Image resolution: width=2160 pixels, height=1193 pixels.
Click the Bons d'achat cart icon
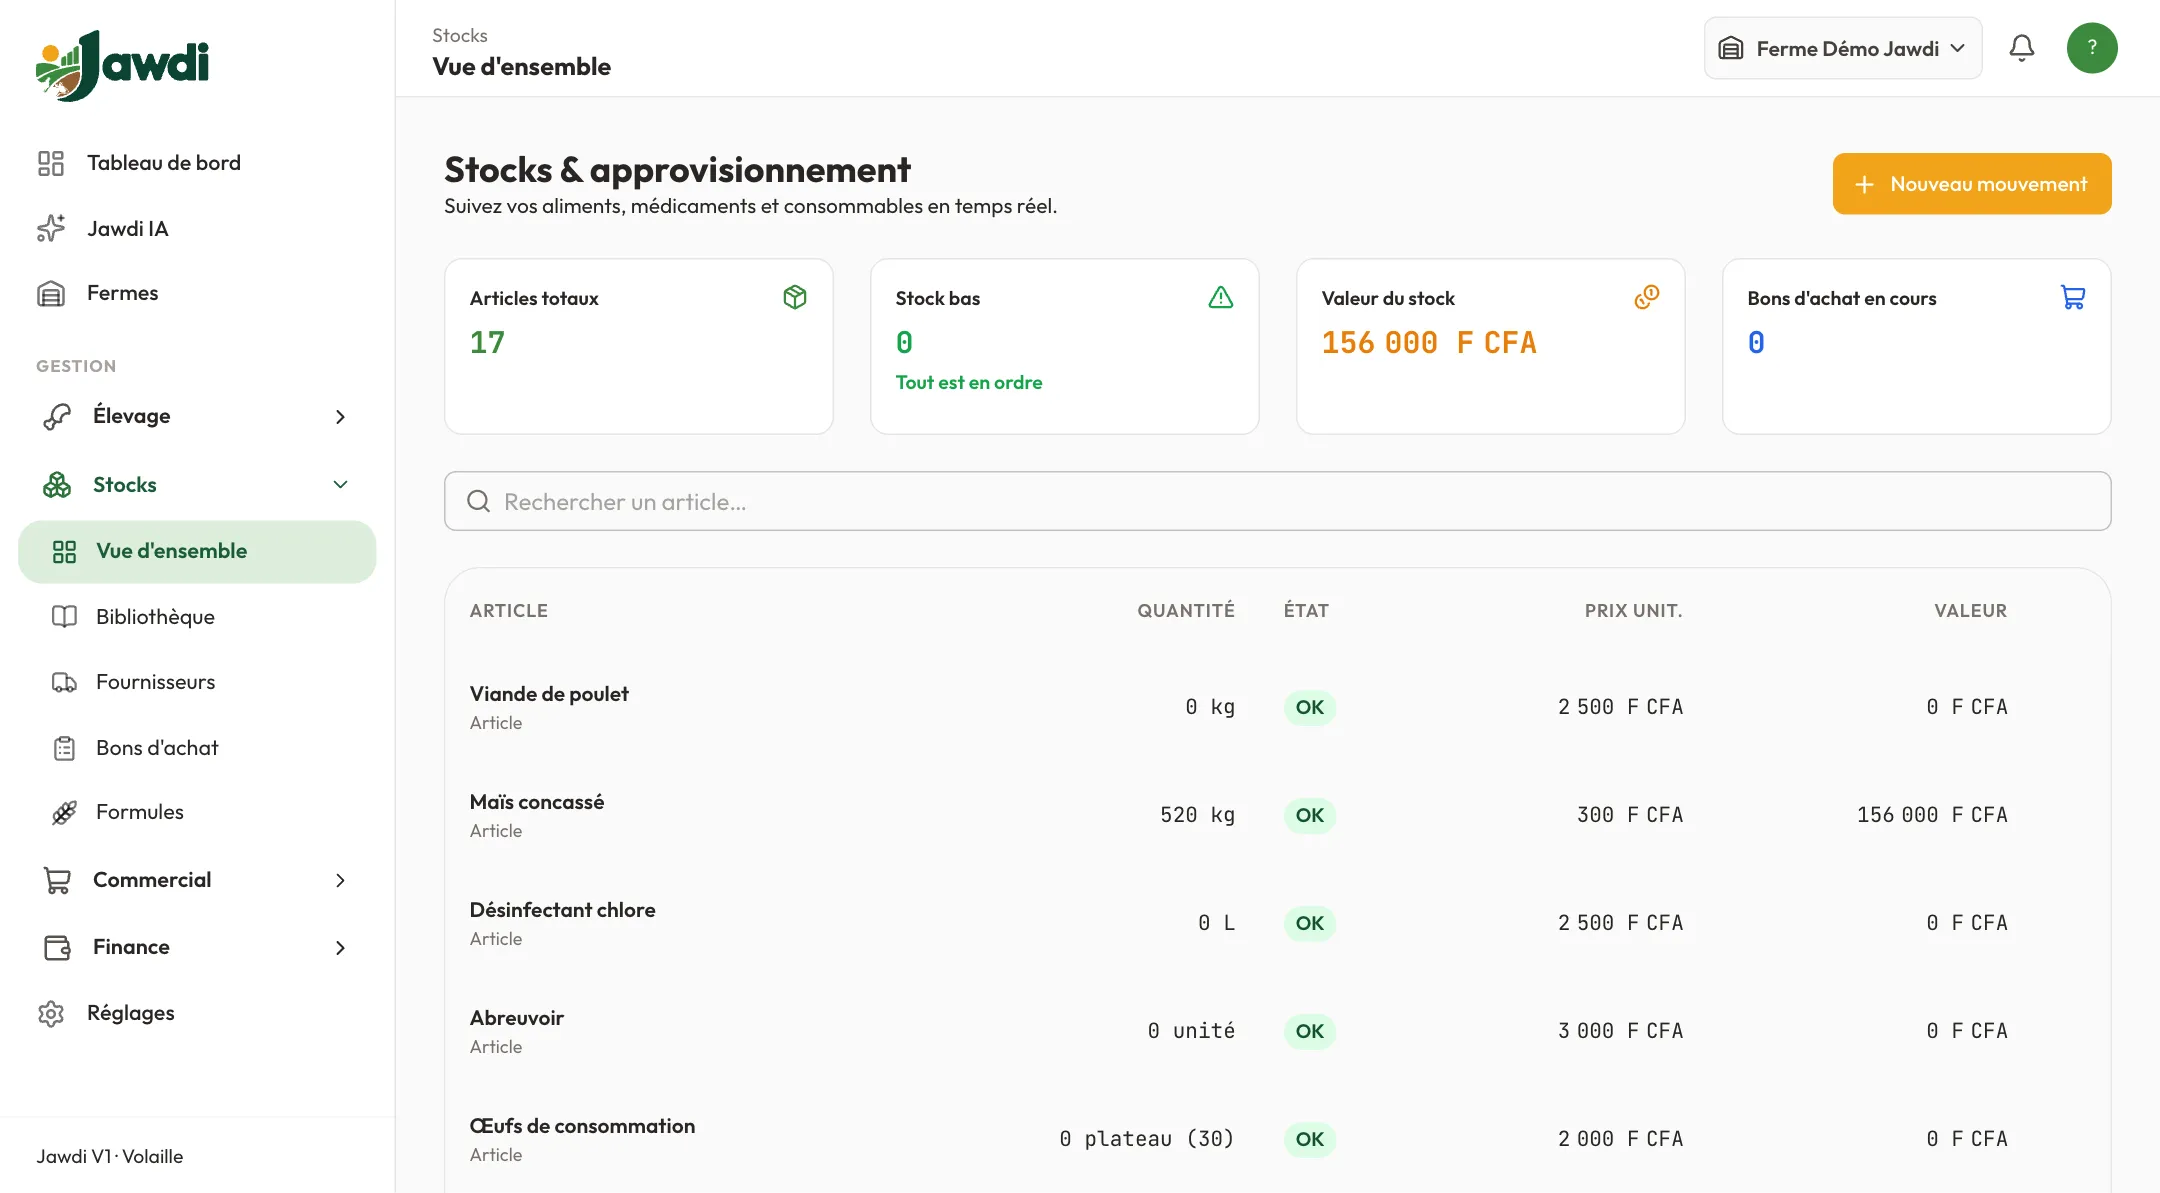tap(2073, 297)
